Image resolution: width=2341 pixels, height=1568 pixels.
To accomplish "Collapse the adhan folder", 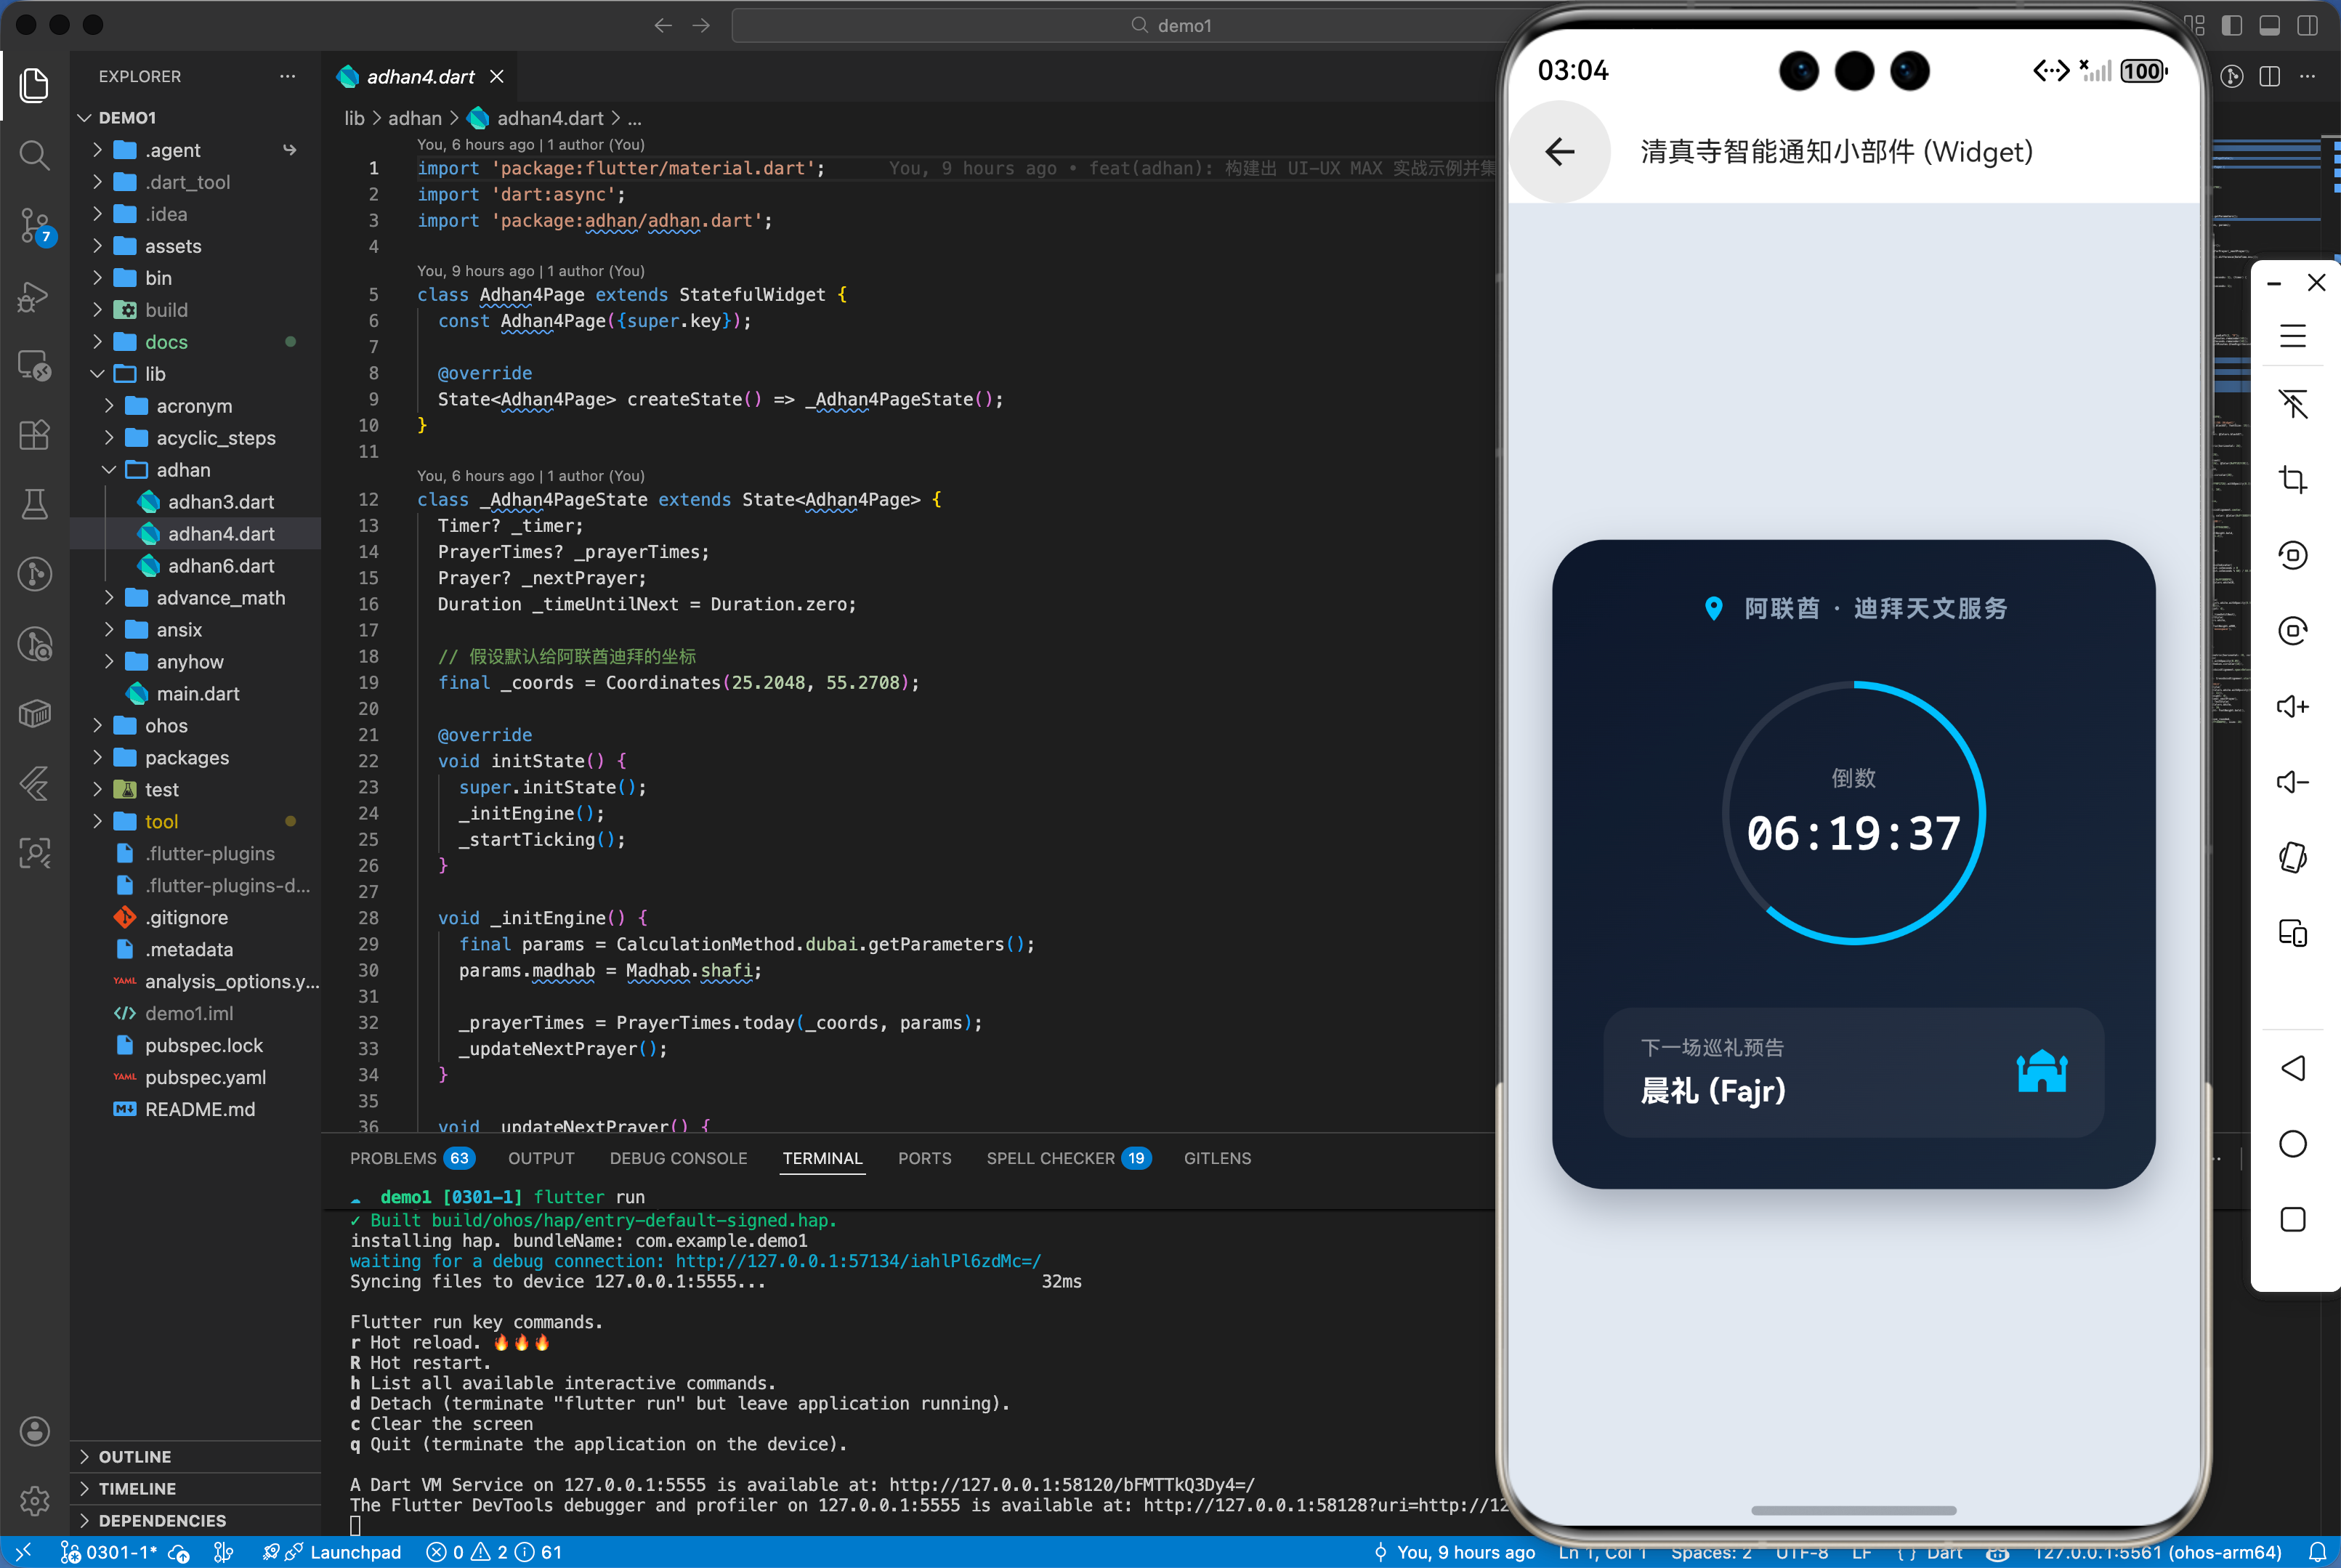I will (182, 470).
